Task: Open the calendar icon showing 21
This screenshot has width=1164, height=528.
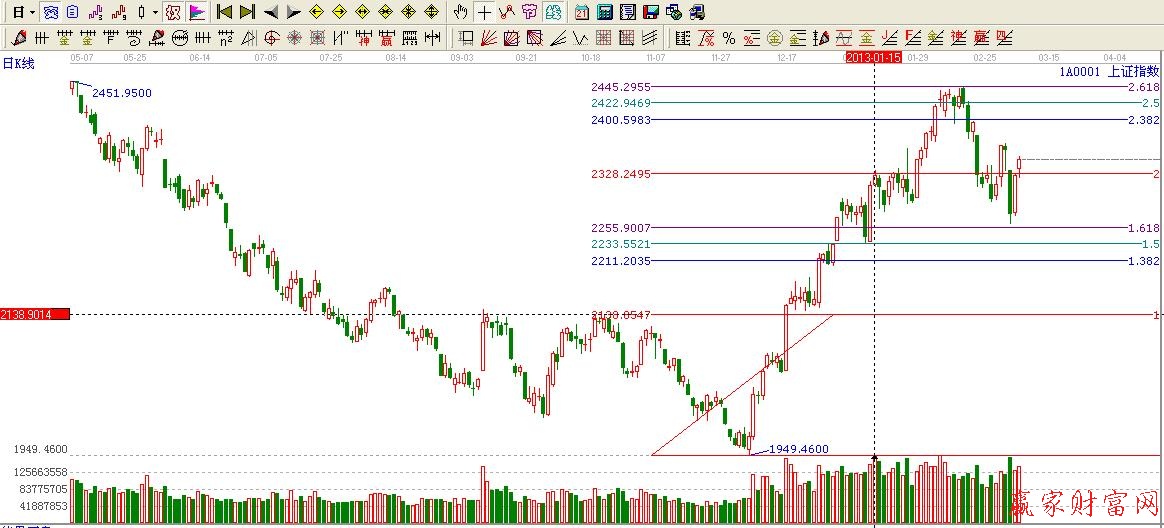Action: (x=582, y=12)
